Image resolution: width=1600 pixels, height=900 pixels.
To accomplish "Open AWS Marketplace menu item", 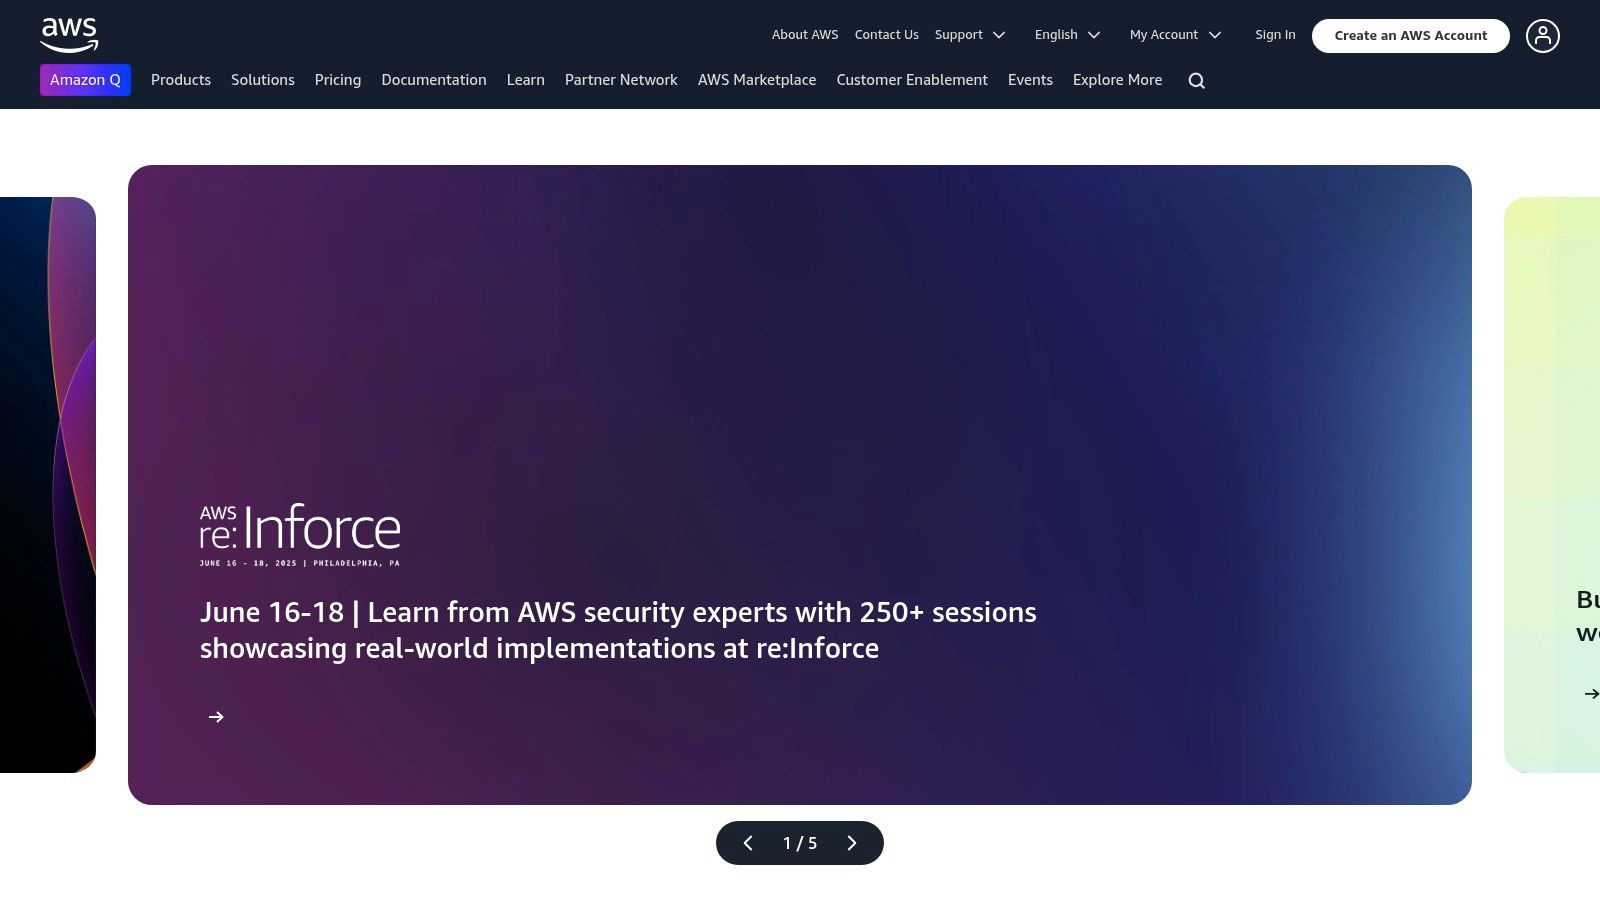I will (757, 80).
